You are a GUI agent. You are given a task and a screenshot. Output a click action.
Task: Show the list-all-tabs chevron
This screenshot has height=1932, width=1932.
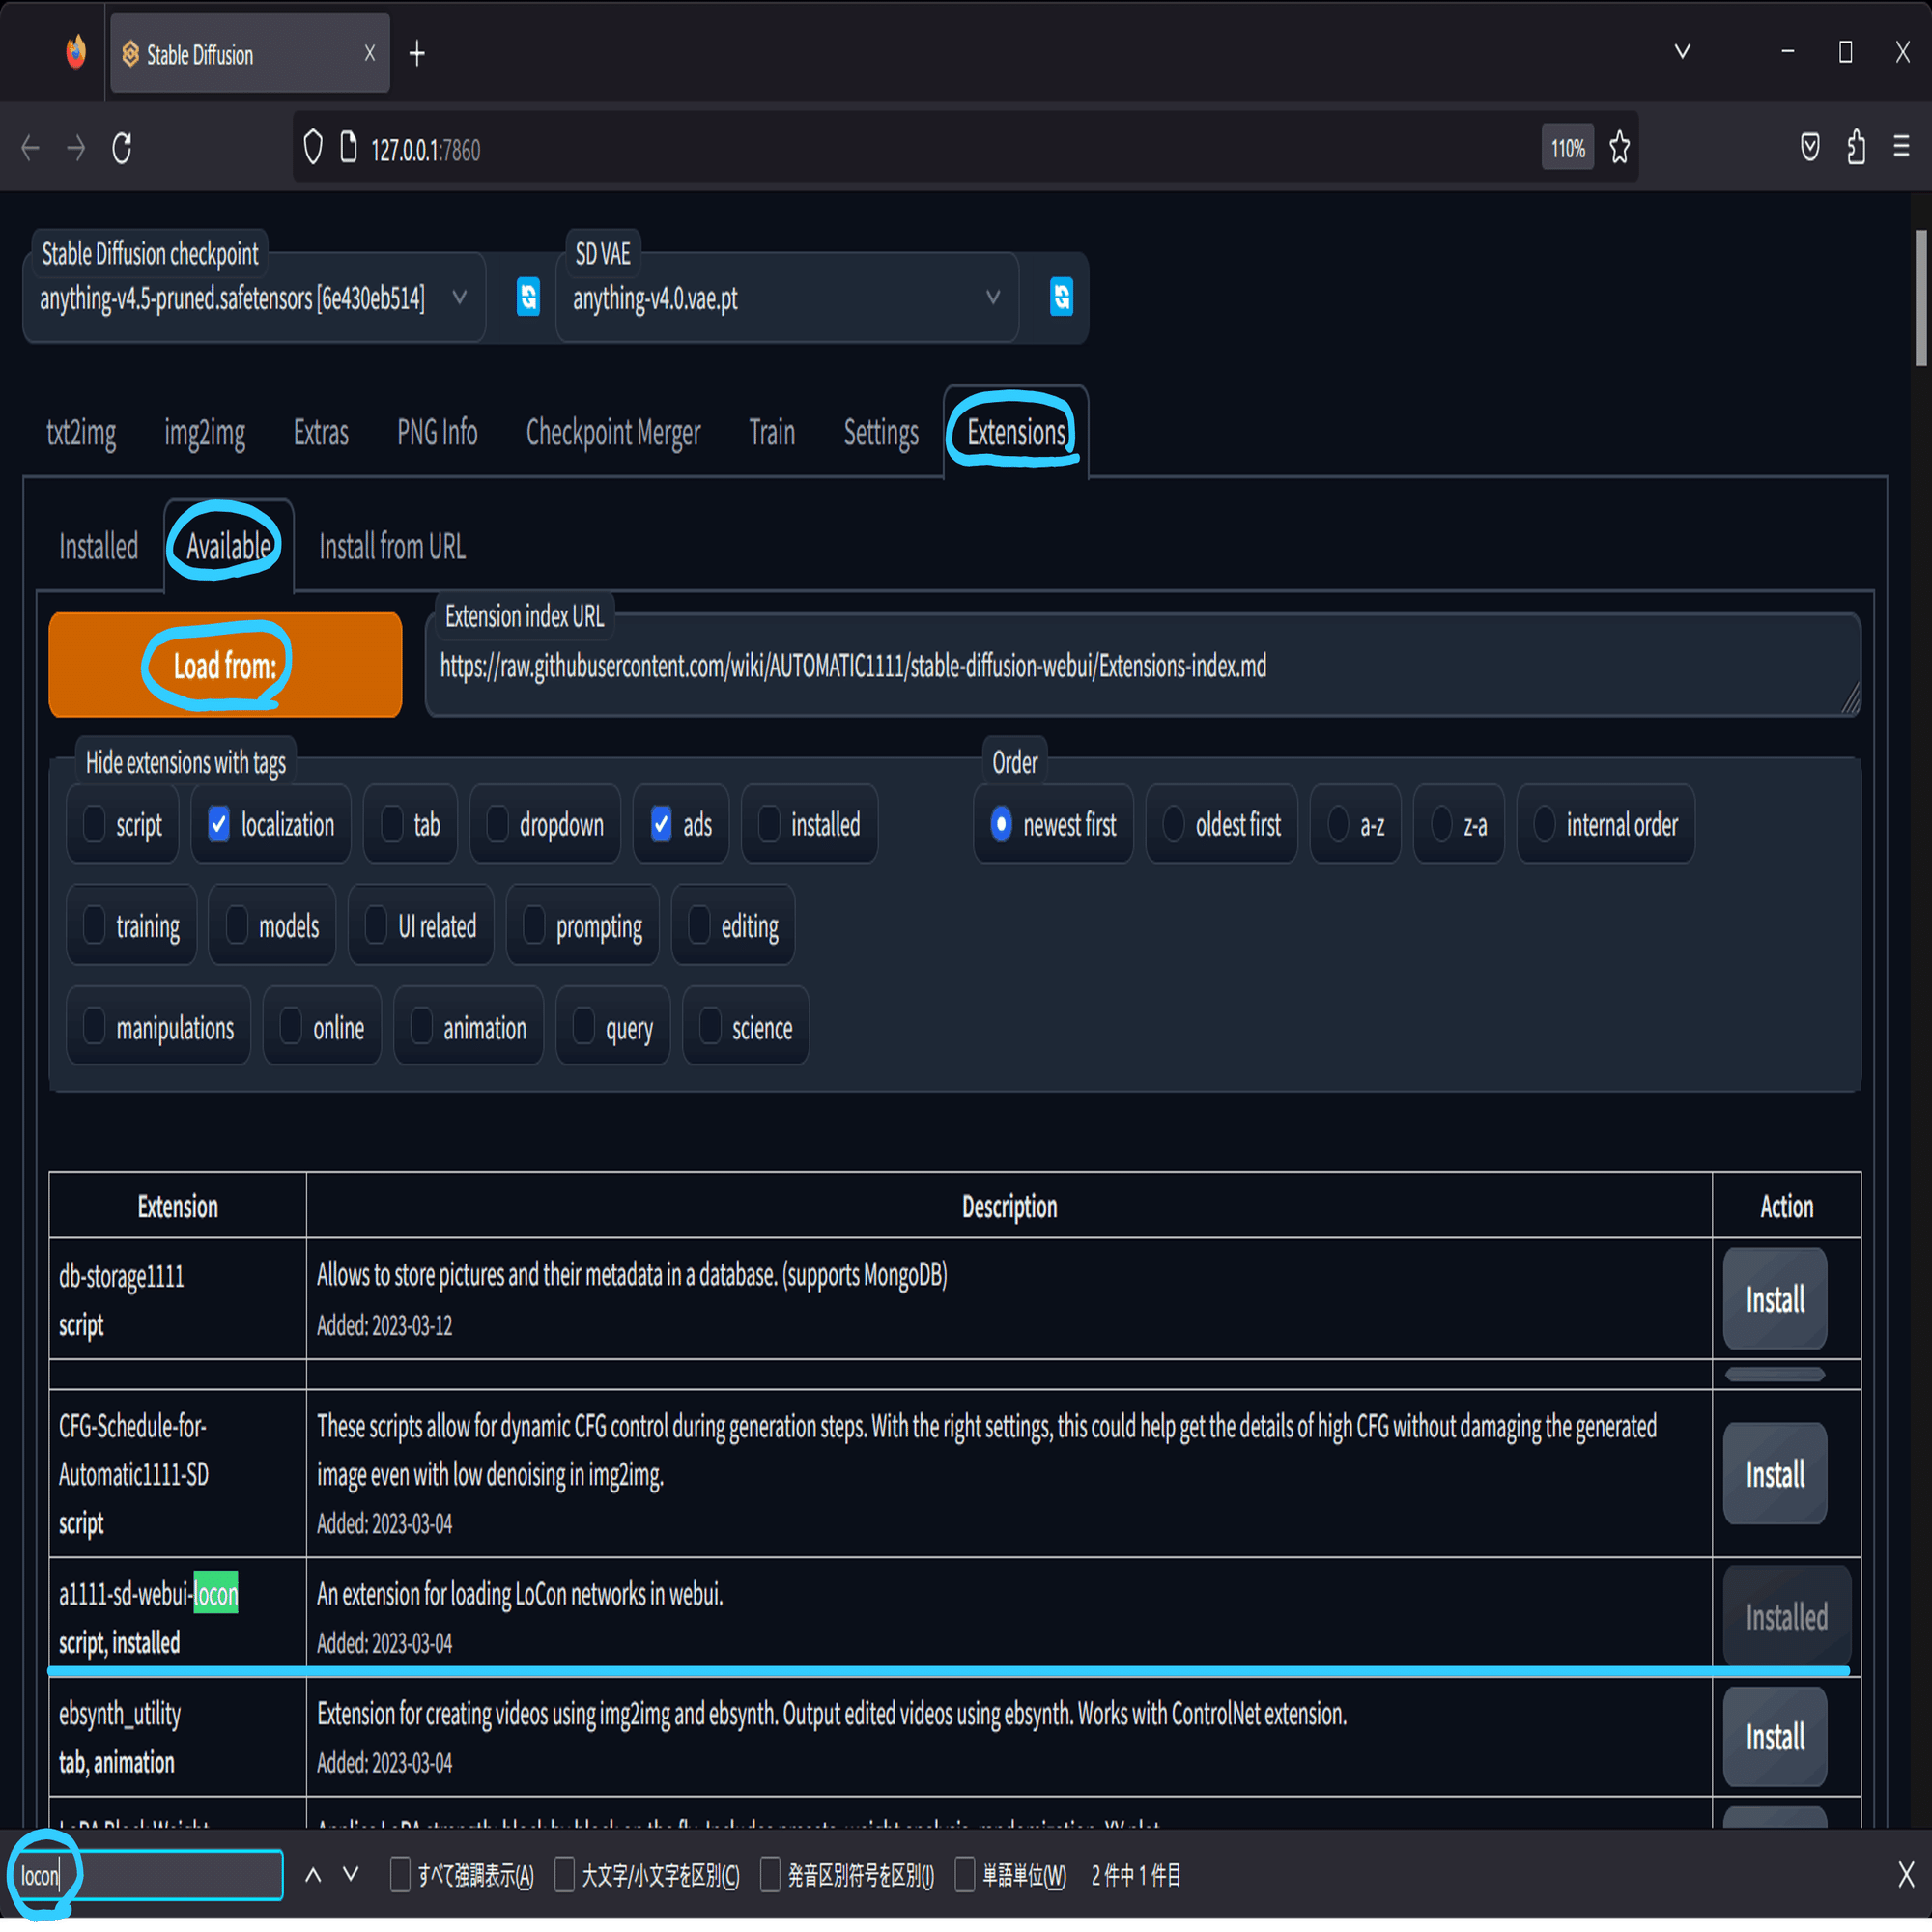tap(1682, 52)
